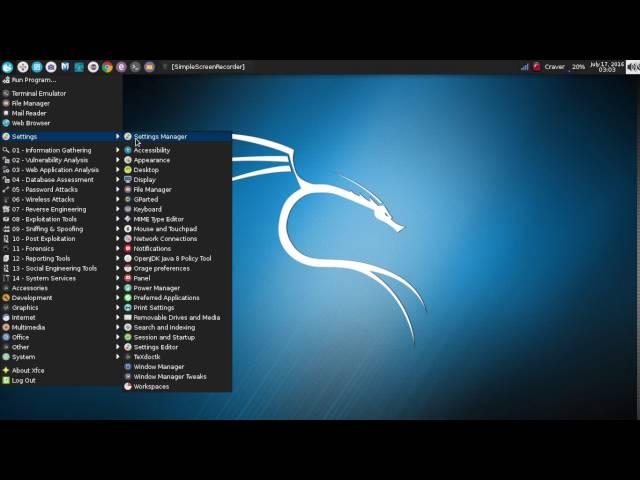Open OpenJDK Java 8 Policy Tool
This screenshot has width=640, height=480.
point(177,258)
